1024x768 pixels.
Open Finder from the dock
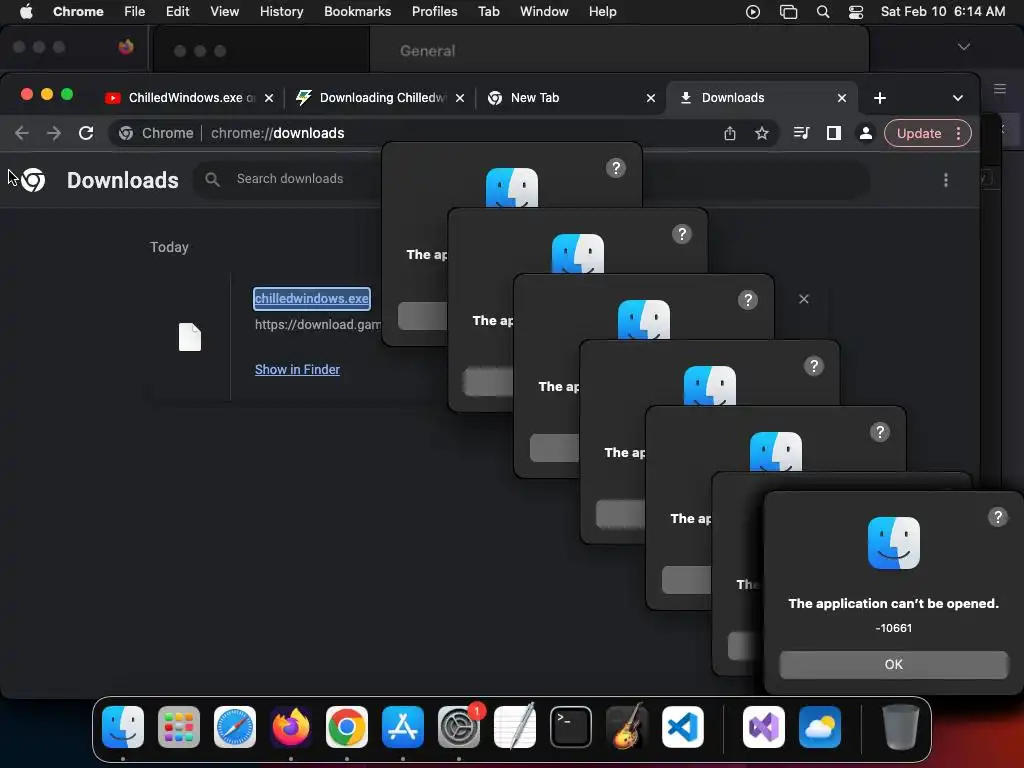point(123,727)
